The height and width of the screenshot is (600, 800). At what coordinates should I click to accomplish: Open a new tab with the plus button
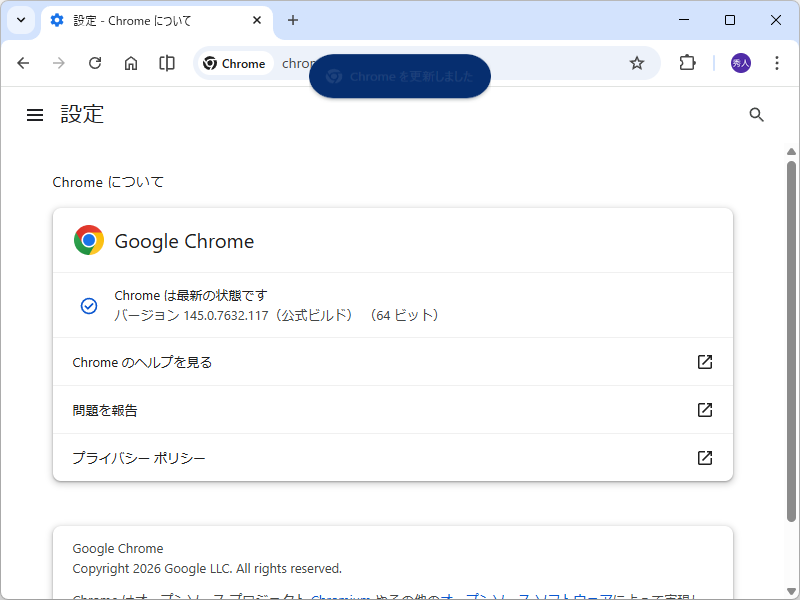pyautogui.click(x=293, y=20)
